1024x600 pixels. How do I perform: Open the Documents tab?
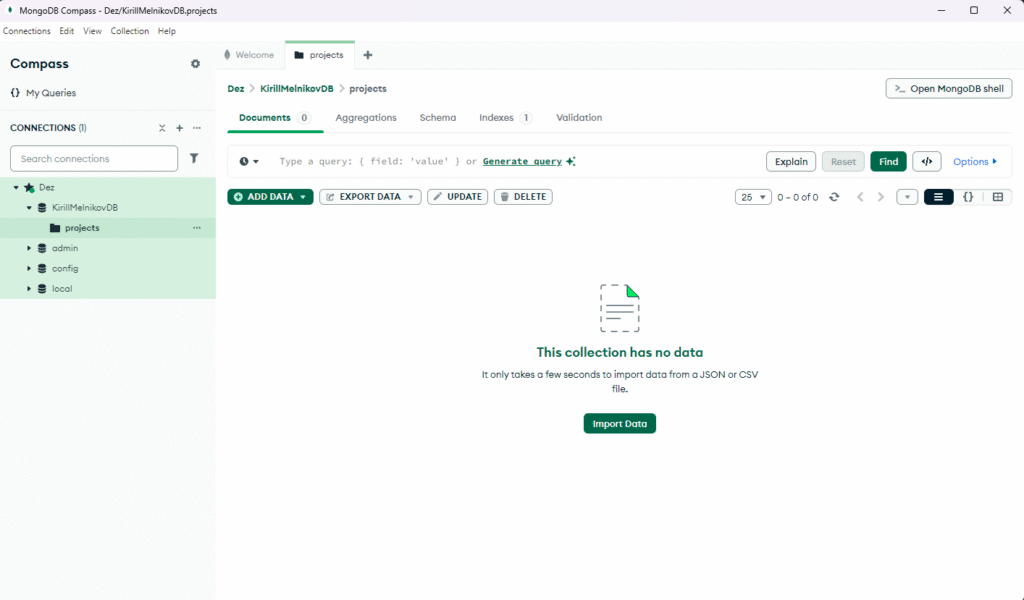coord(275,118)
